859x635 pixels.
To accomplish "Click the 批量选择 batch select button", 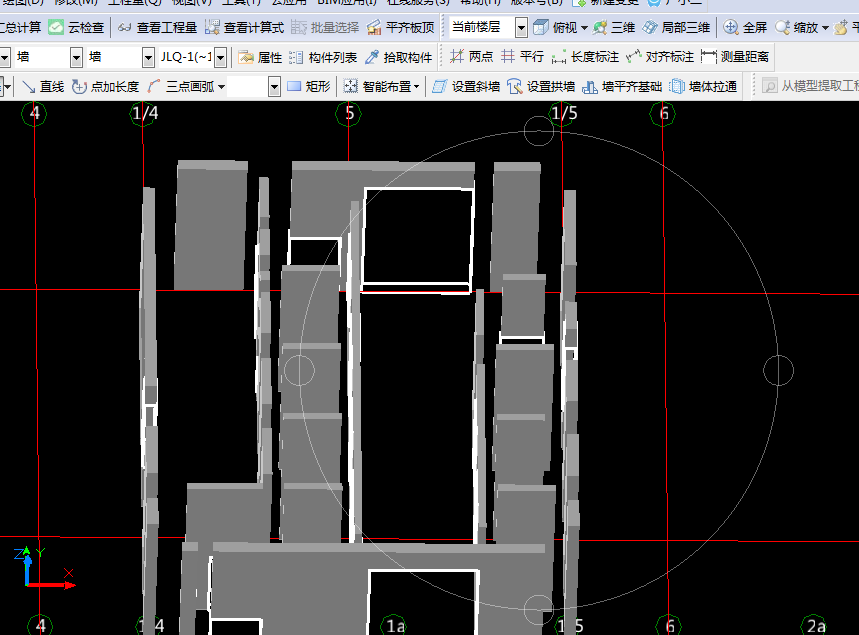I will pyautogui.click(x=325, y=27).
